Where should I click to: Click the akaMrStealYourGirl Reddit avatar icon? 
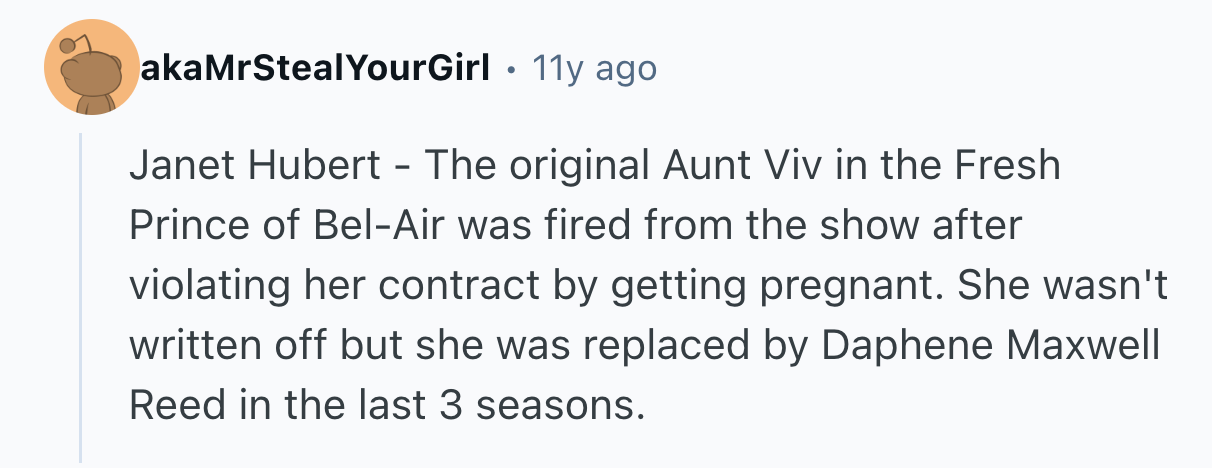click(90, 69)
